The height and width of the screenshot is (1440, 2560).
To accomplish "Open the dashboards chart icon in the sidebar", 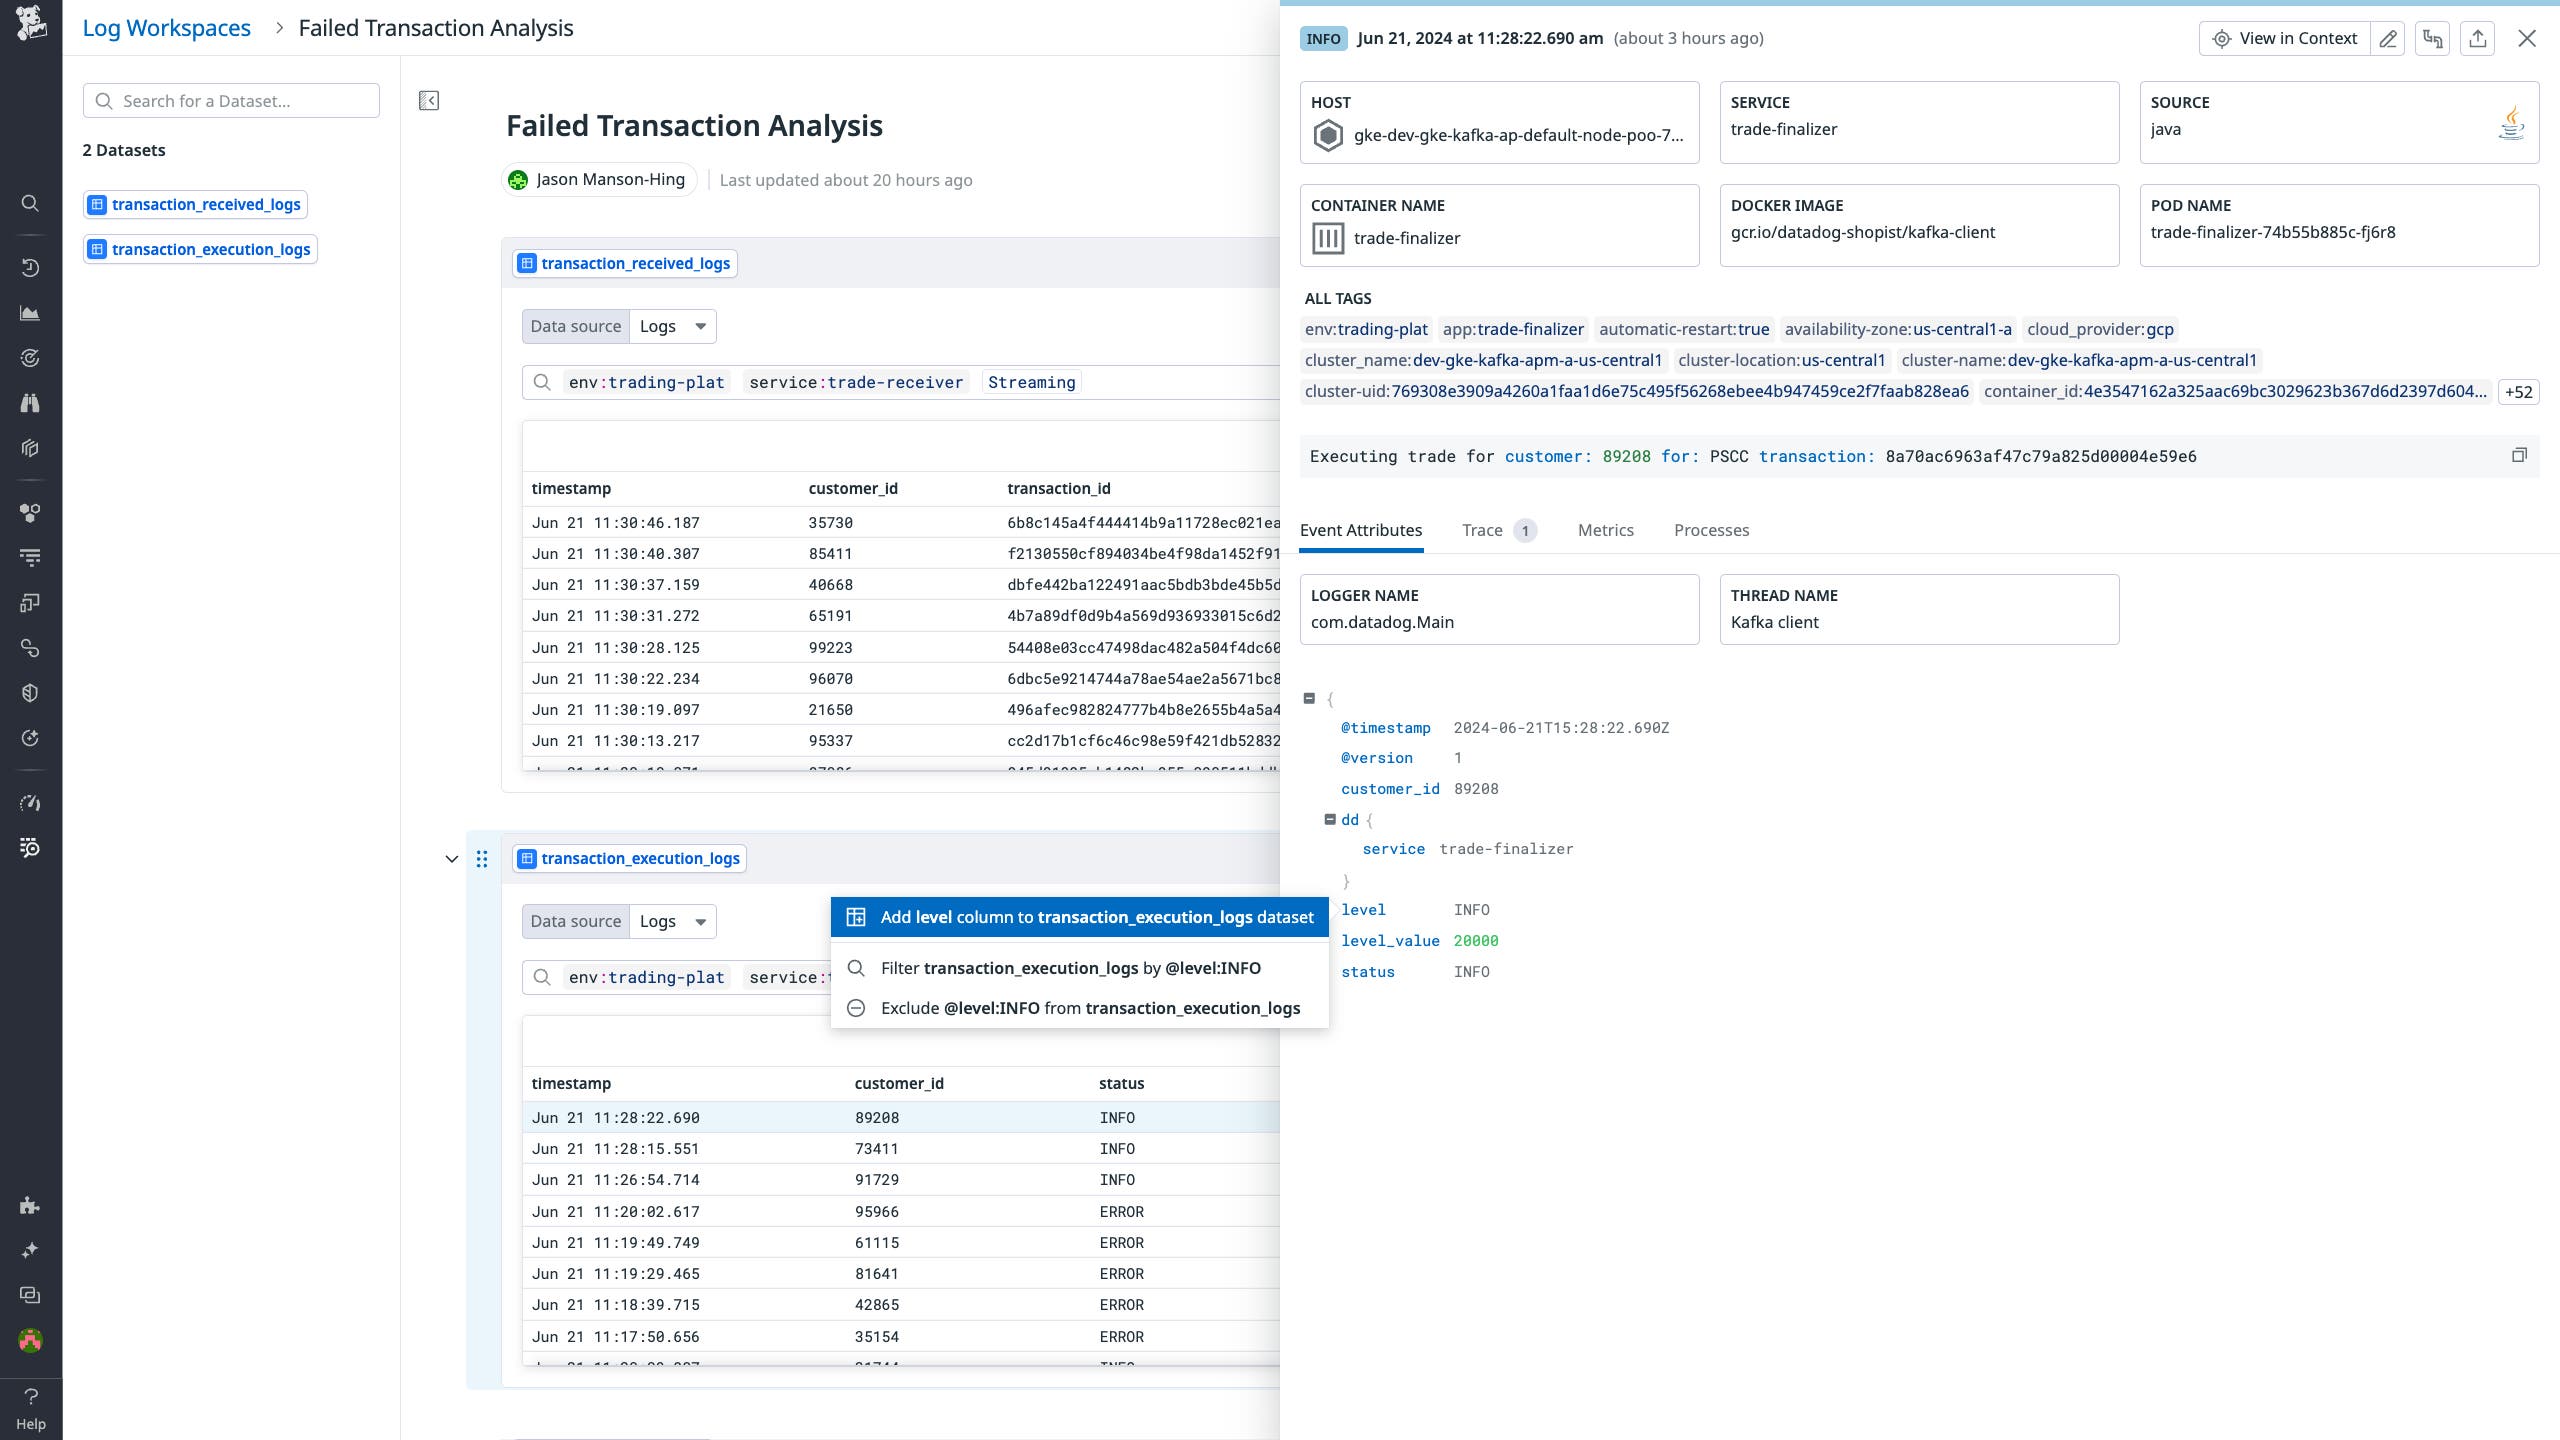I will [x=30, y=312].
